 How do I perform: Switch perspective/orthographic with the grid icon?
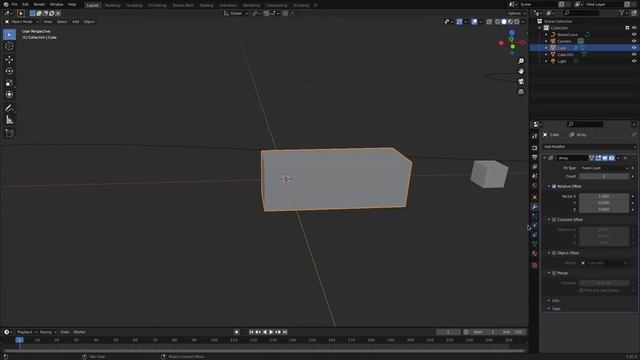(x=521, y=92)
